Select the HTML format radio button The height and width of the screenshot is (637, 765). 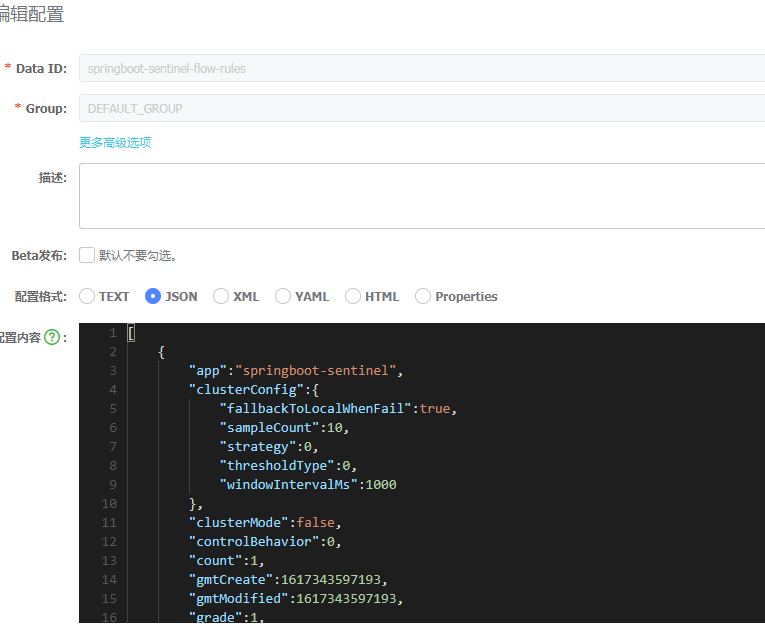pyautogui.click(x=353, y=296)
